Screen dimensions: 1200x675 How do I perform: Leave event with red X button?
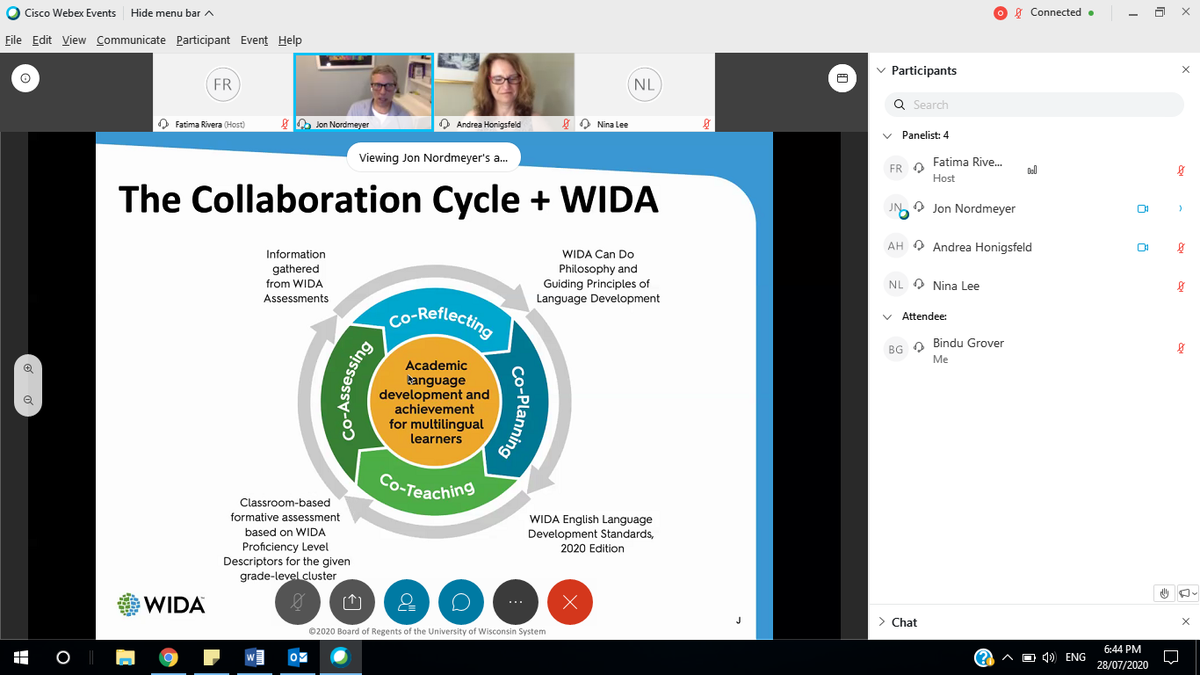click(x=570, y=602)
